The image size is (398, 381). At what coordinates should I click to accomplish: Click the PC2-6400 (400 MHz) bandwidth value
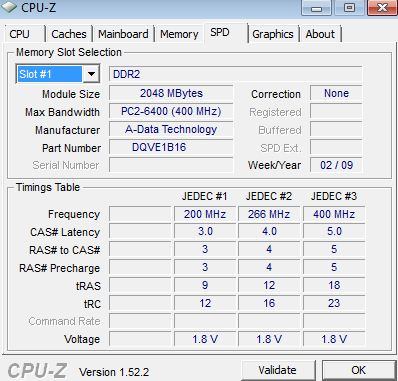171,111
